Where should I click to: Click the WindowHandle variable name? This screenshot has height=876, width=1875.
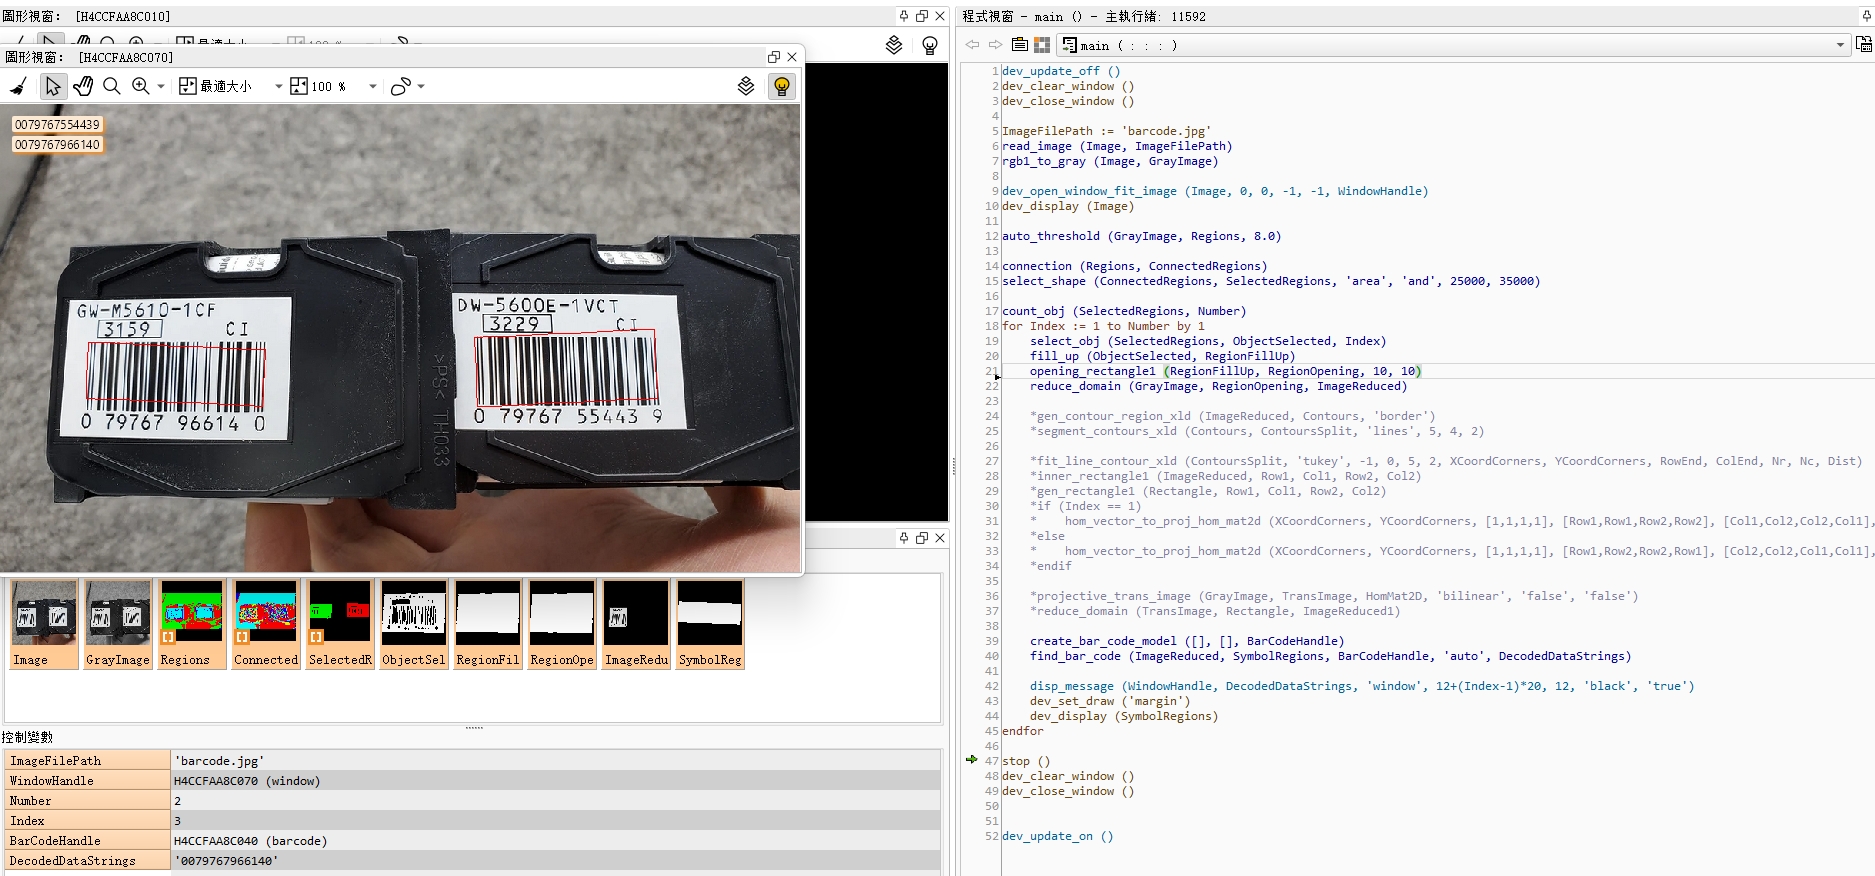pyautogui.click(x=87, y=780)
